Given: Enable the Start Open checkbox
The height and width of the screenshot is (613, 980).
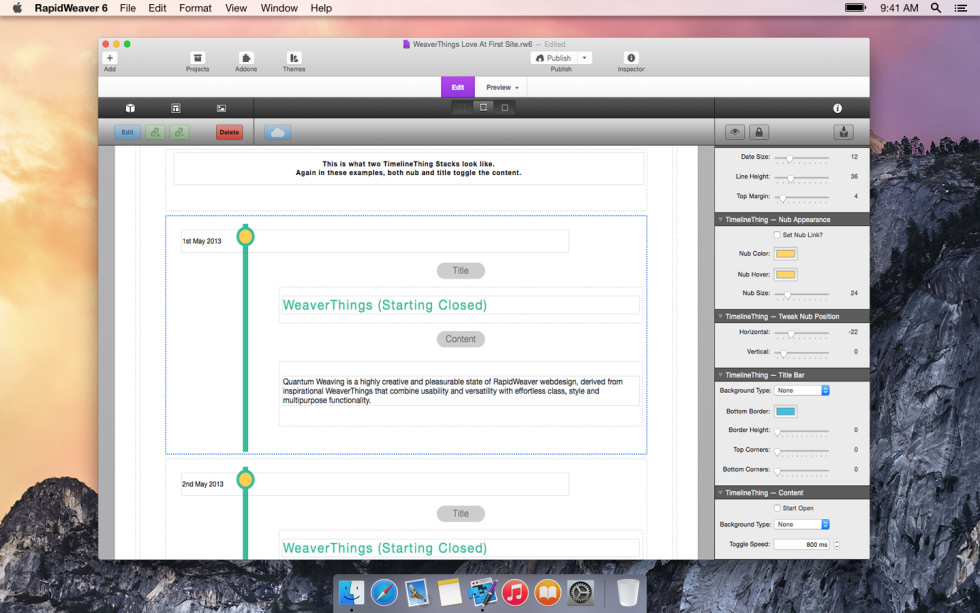Looking at the screenshot, I should pos(777,508).
